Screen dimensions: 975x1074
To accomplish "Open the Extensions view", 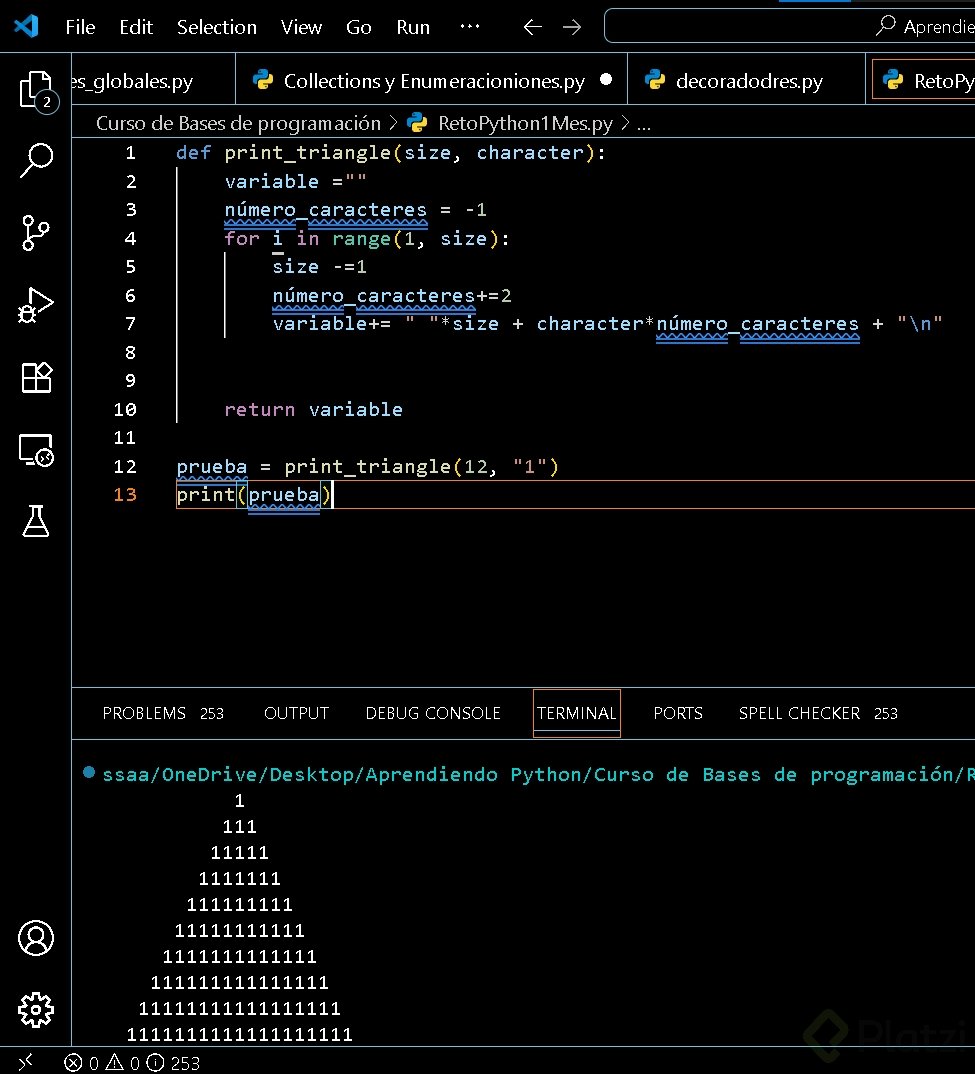I will click(x=36, y=377).
